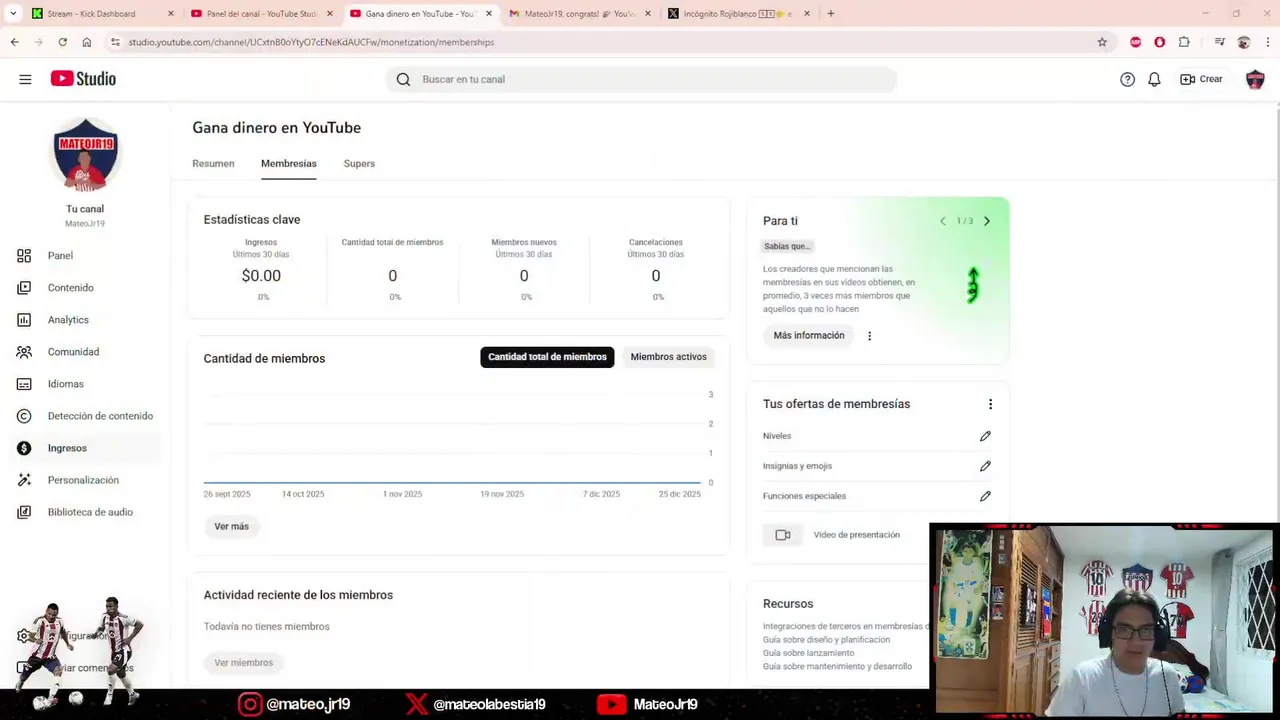Open the notifications bell
This screenshot has height=720, width=1280.
tap(1154, 79)
